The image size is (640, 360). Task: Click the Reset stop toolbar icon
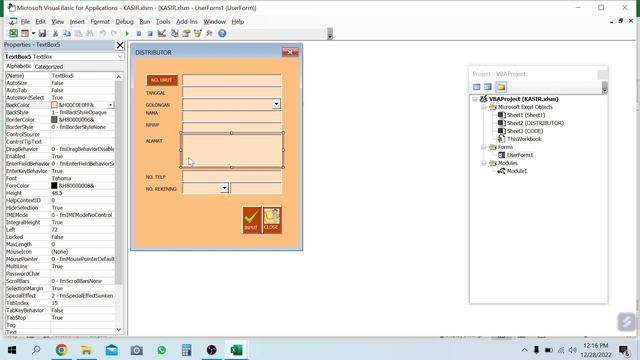point(150,33)
